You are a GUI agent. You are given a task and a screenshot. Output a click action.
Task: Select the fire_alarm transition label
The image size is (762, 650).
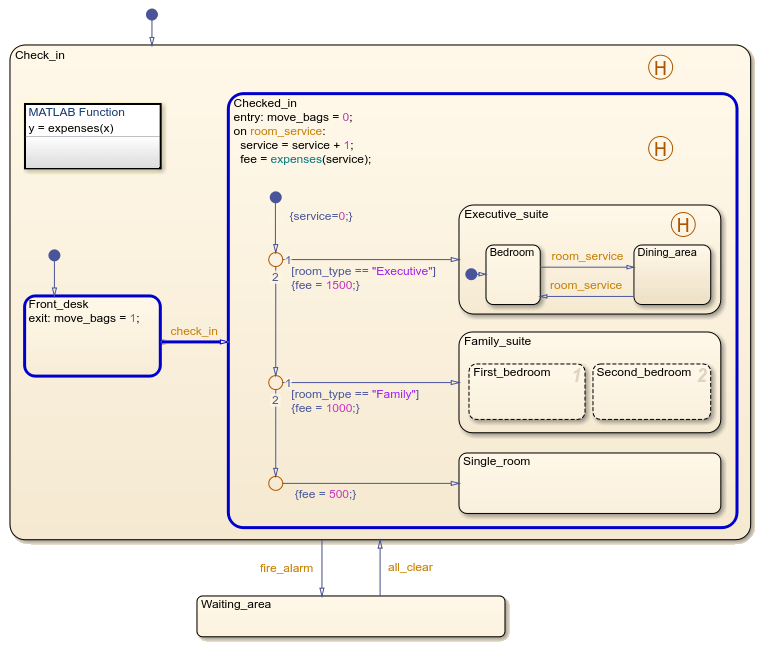click(286, 567)
